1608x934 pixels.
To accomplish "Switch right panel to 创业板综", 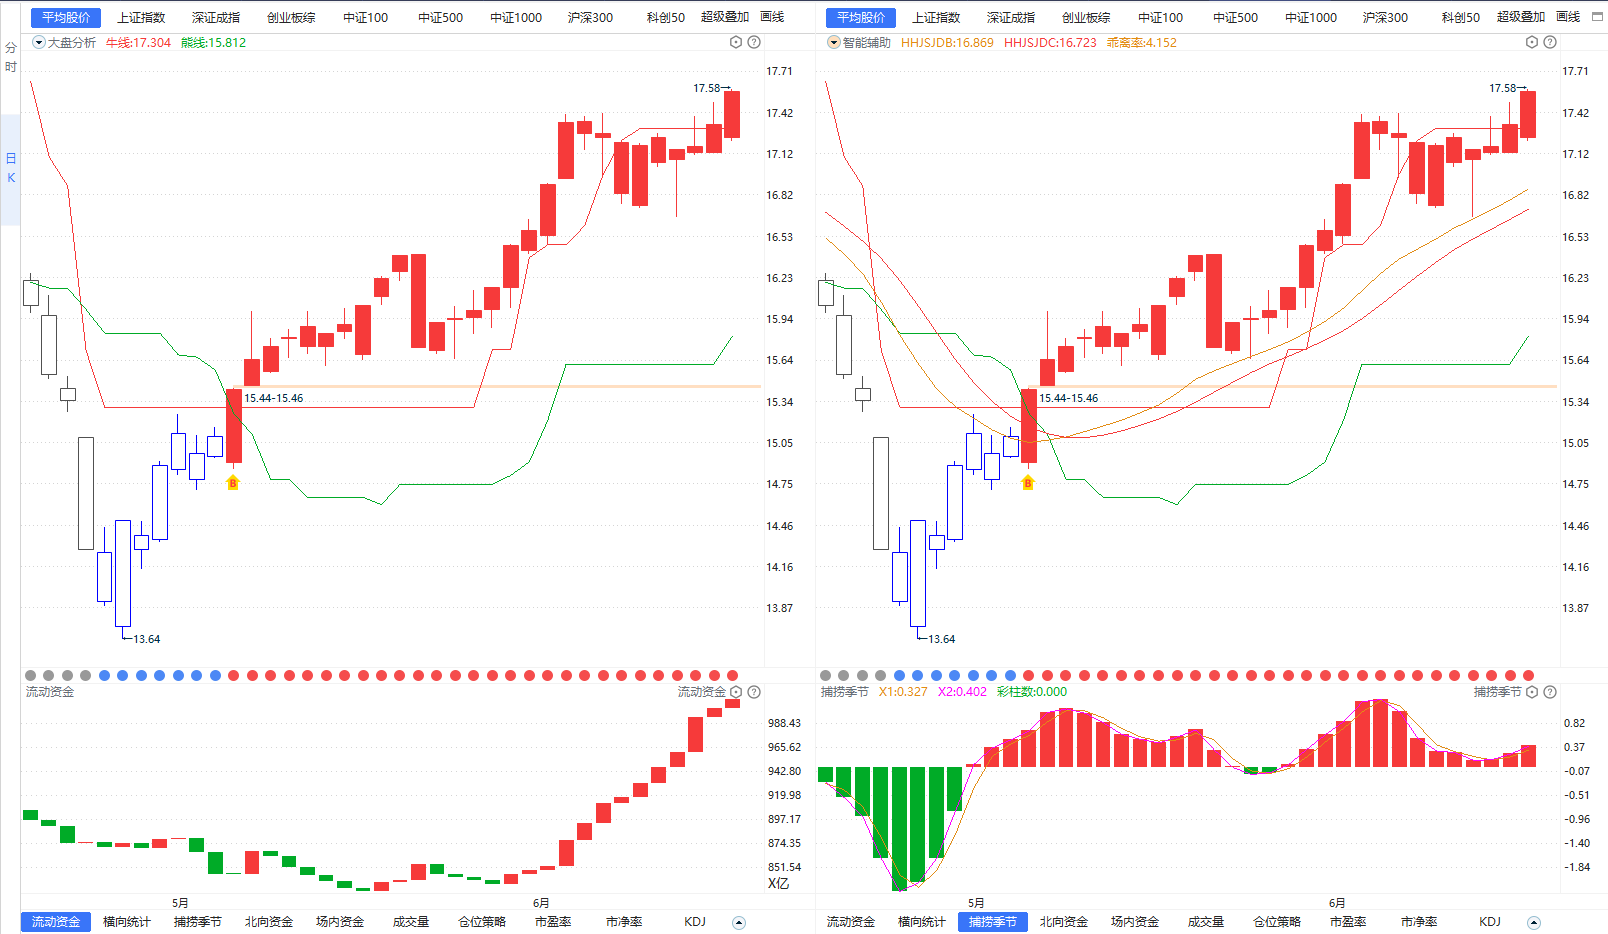I will click(x=1086, y=18).
